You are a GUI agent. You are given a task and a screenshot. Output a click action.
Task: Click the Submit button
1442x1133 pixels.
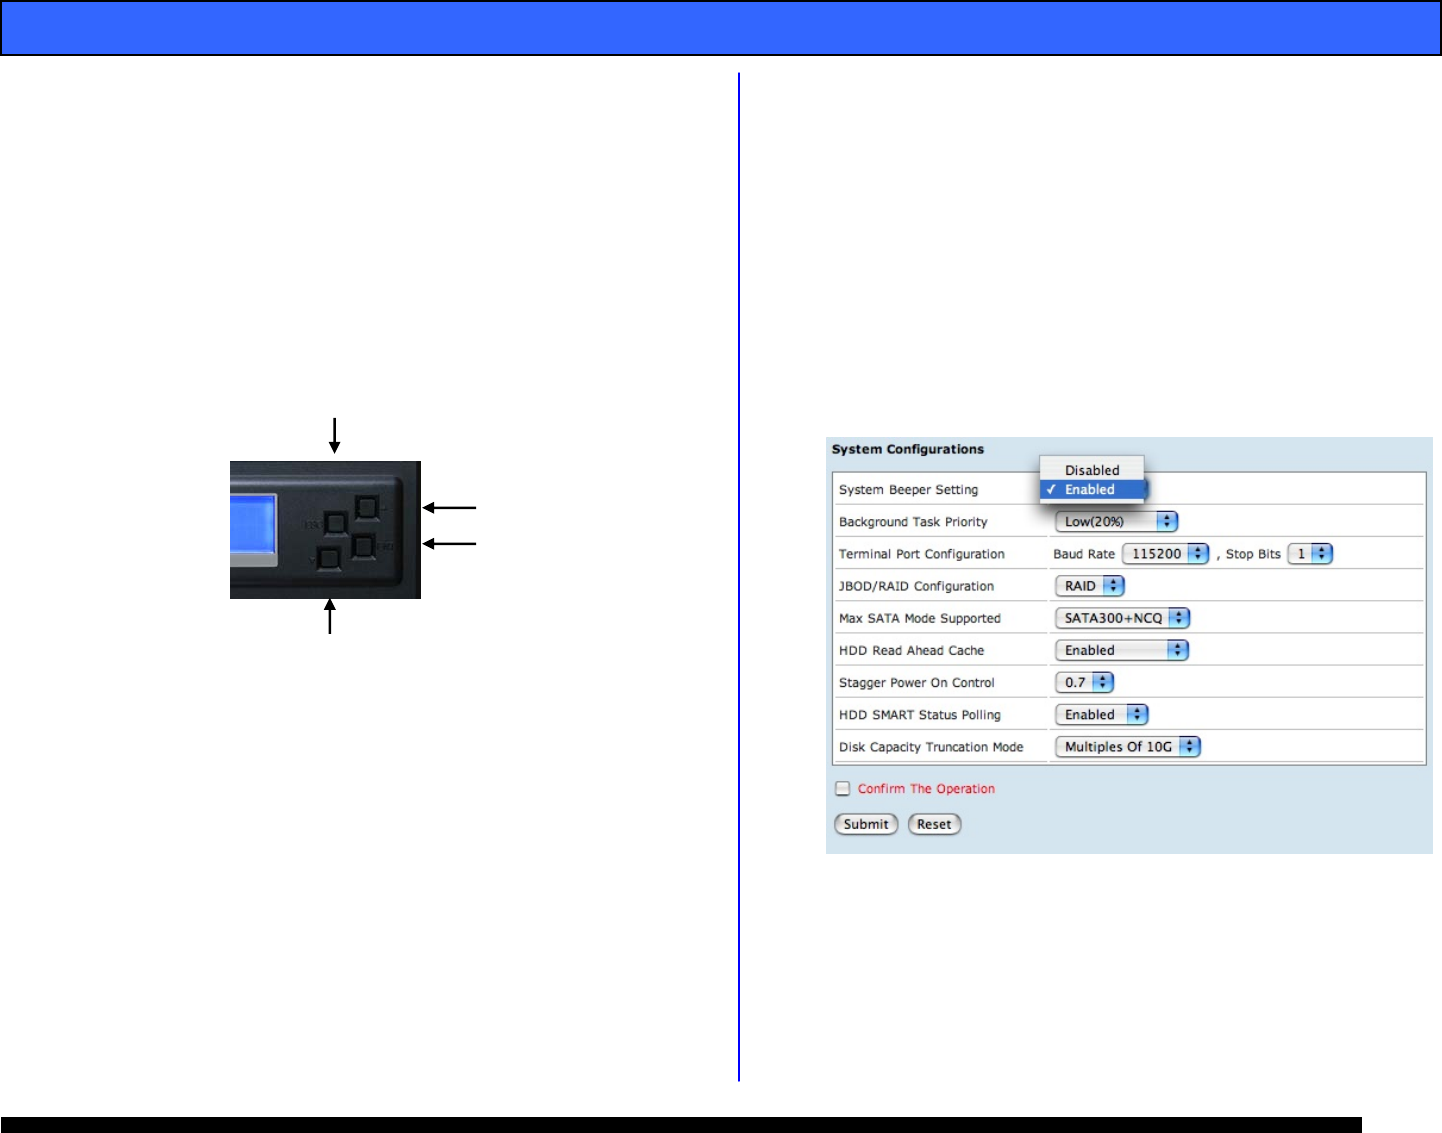(x=866, y=824)
